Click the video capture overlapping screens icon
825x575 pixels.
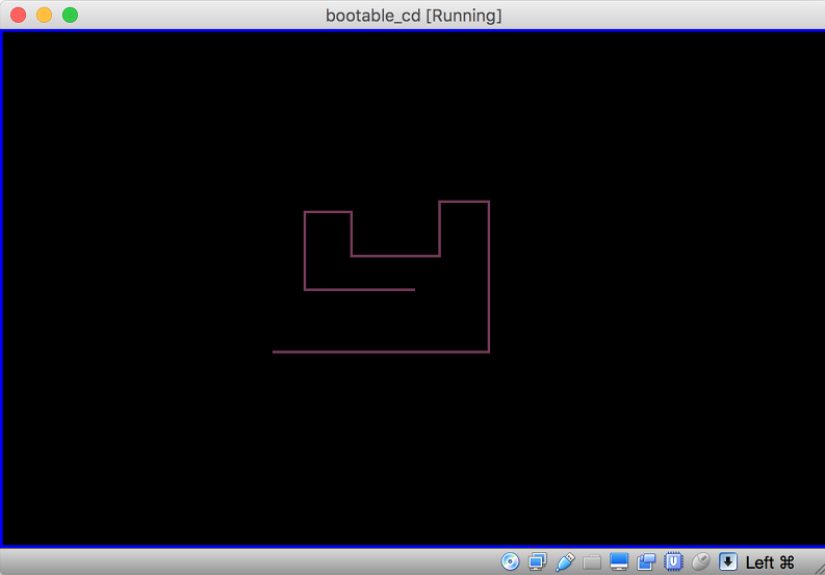(646, 562)
